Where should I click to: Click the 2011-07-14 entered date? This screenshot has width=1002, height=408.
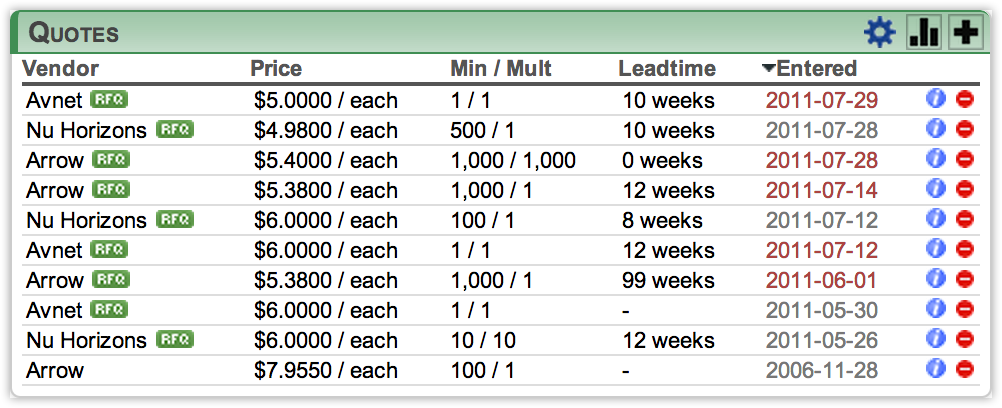click(822, 191)
